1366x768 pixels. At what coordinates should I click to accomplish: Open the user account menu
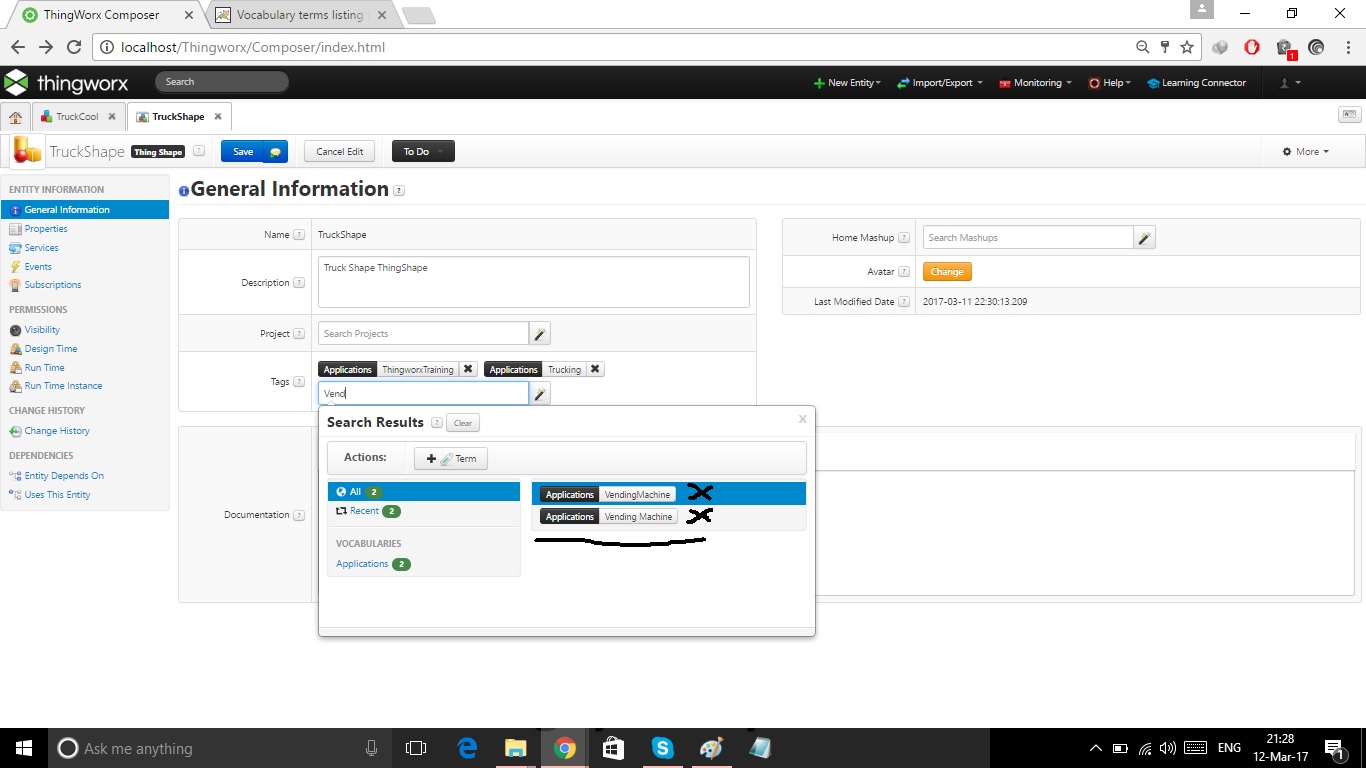(1290, 83)
